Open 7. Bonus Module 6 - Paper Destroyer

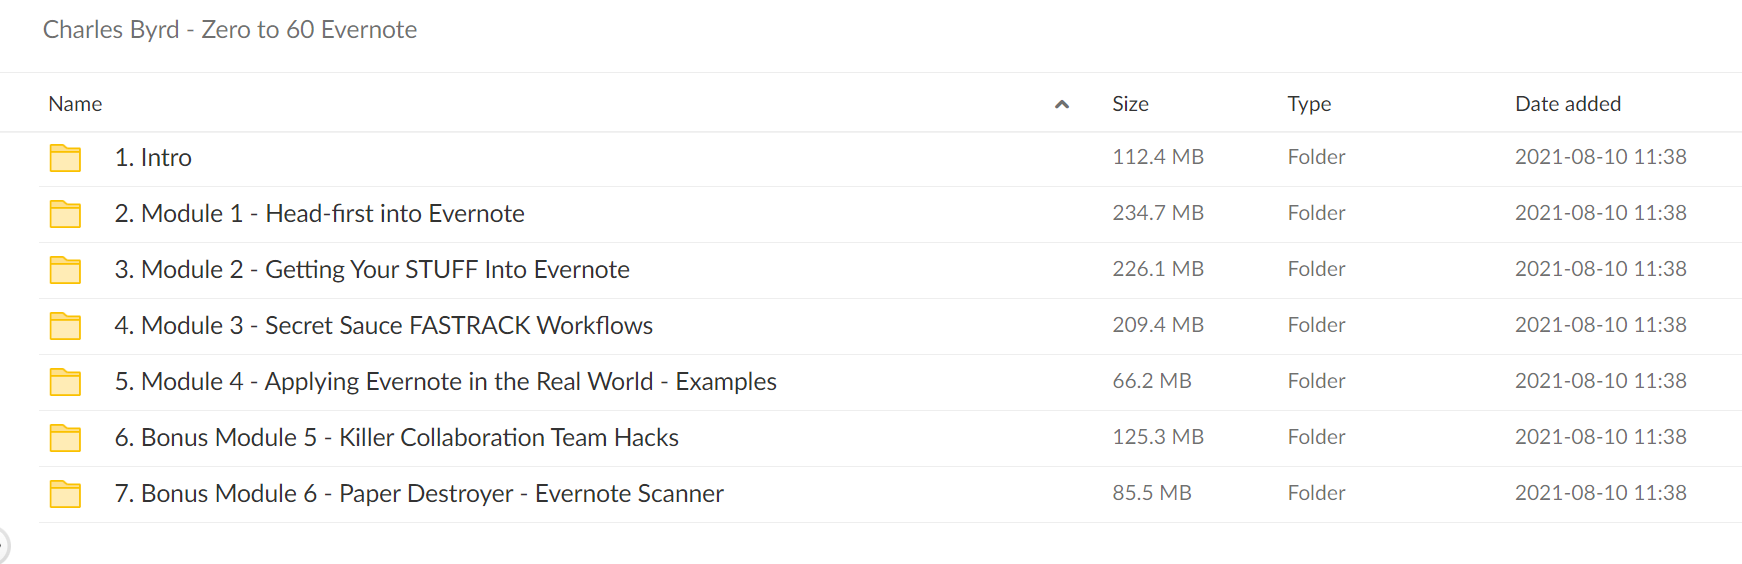point(419,494)
